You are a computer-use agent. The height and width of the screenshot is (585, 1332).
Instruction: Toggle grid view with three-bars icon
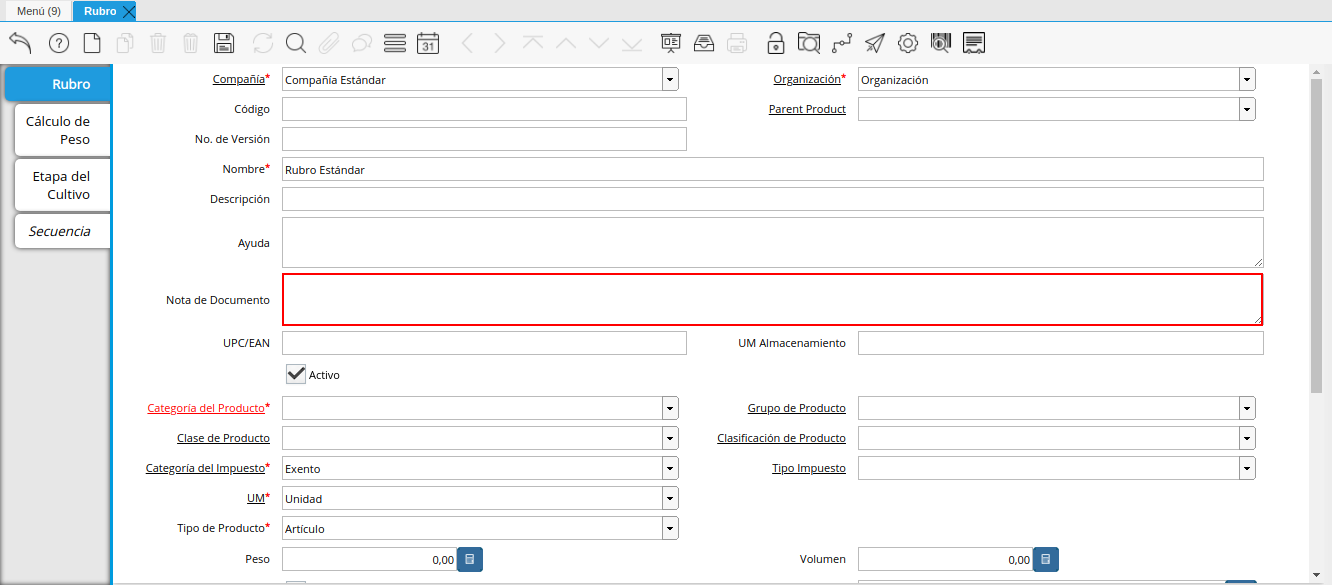(x=395, y=43)
